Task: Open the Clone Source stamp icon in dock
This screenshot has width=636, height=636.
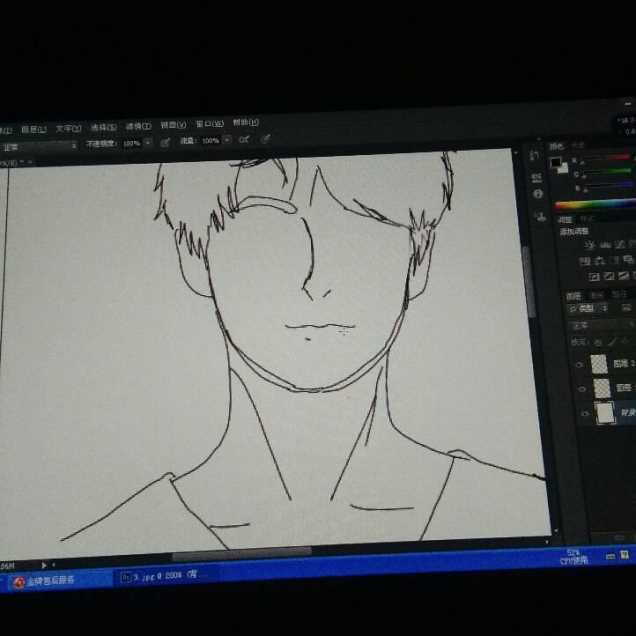Action: tap(540, 216)
